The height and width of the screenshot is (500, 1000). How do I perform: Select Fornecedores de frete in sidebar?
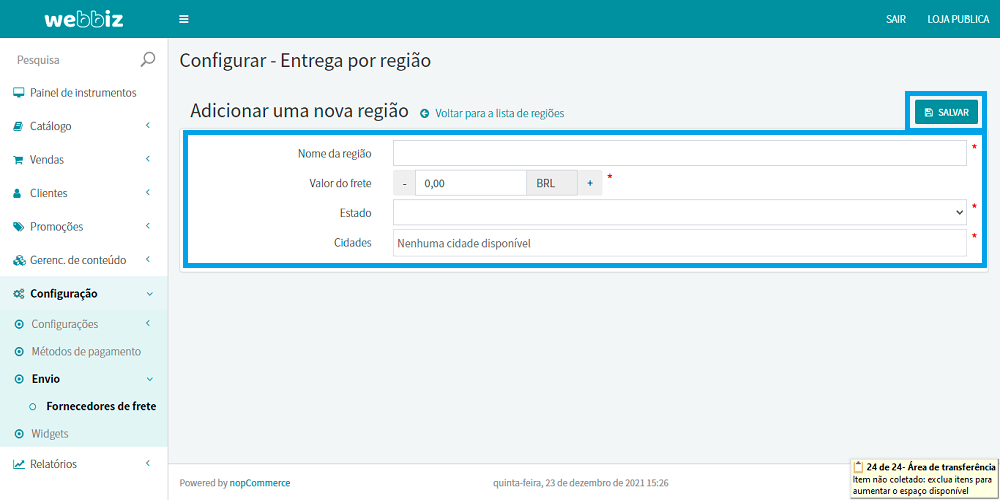point(101,407)
